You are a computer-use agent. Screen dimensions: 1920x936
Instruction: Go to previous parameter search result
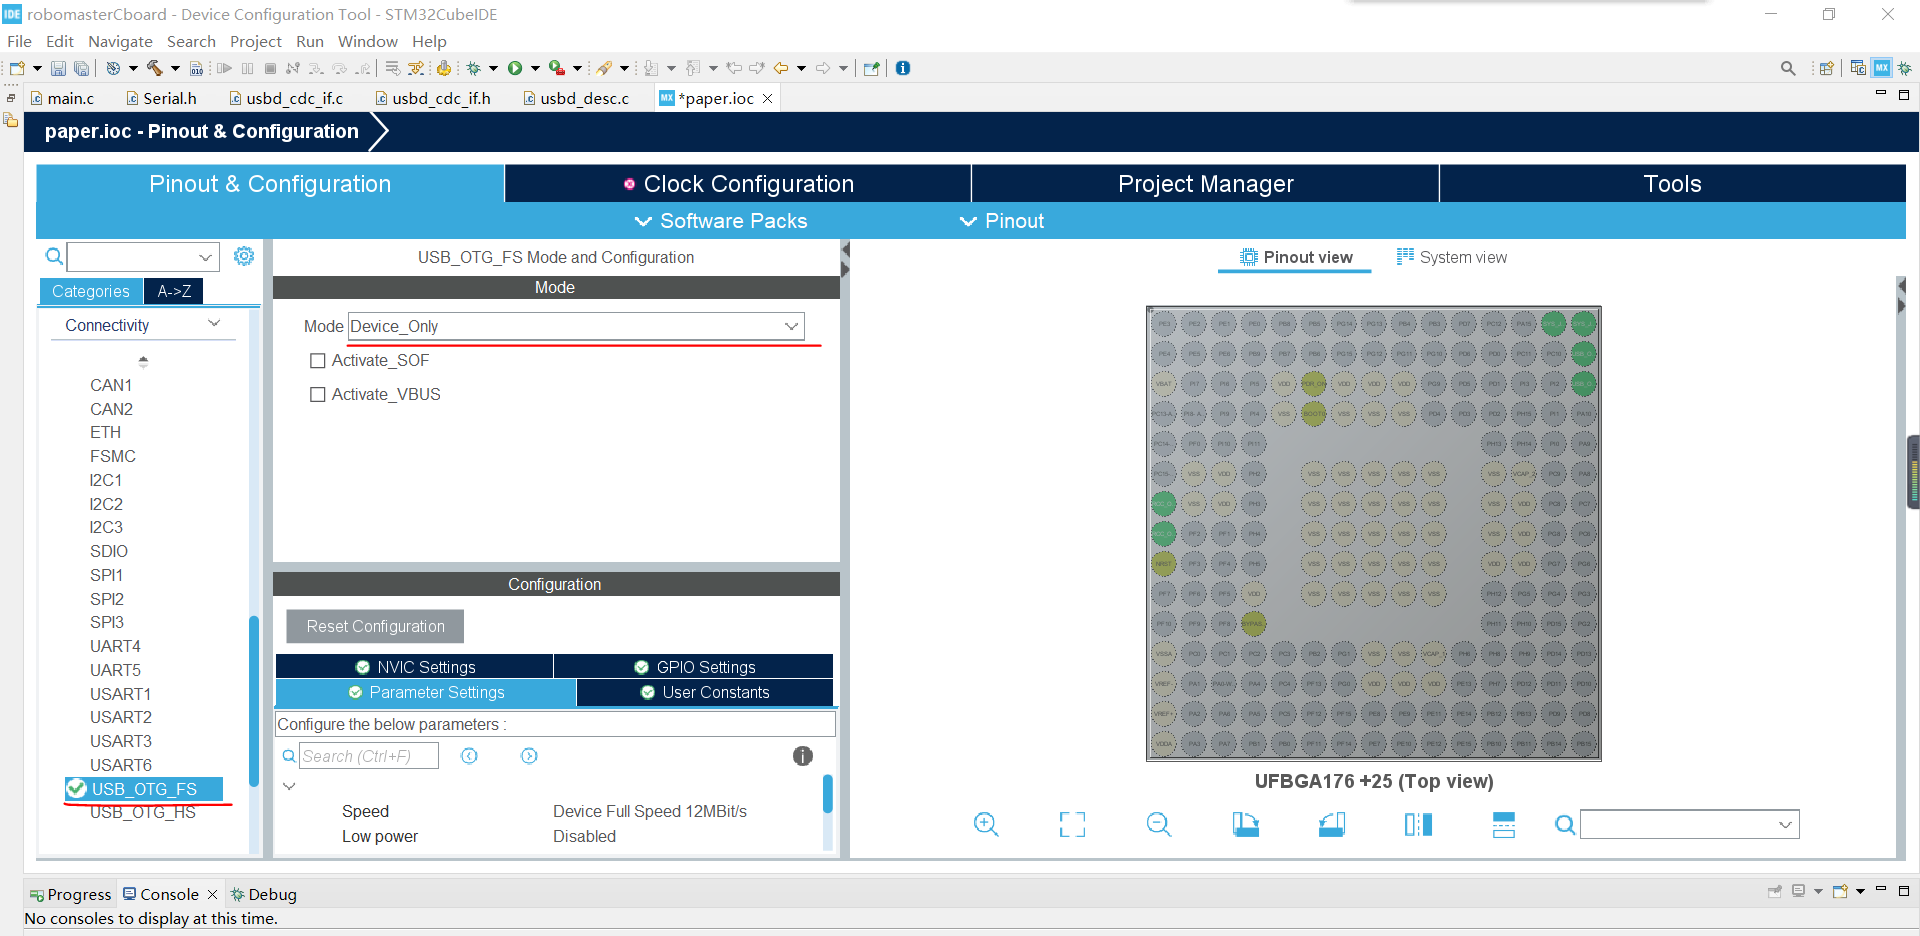[469, 756]
